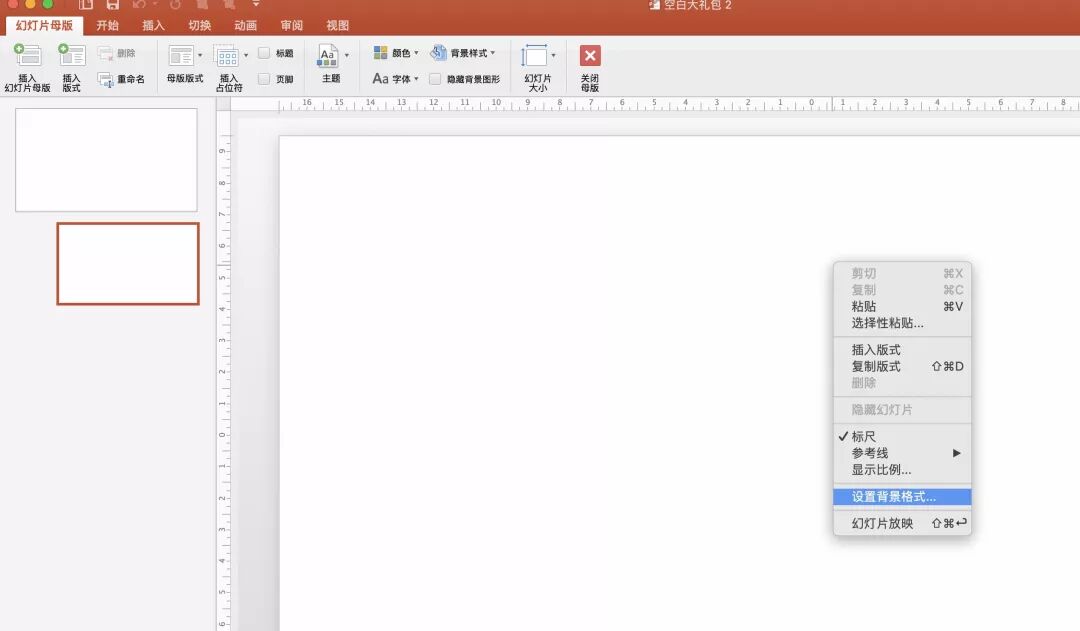Click the 颜色 (Colors) palette icon
This screenshot has width=1080, height=631.
click(x=380, y=52)
